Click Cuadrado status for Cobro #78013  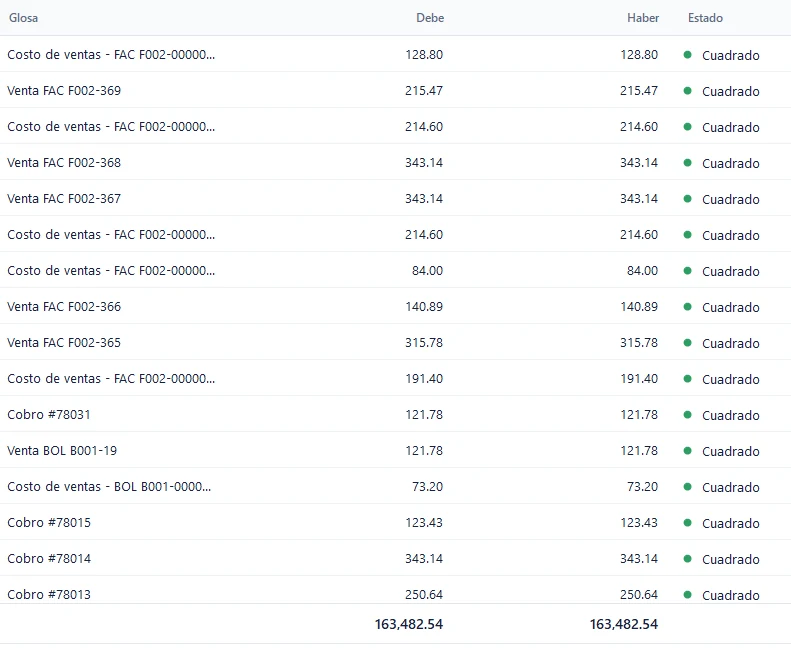click(730, 595)
